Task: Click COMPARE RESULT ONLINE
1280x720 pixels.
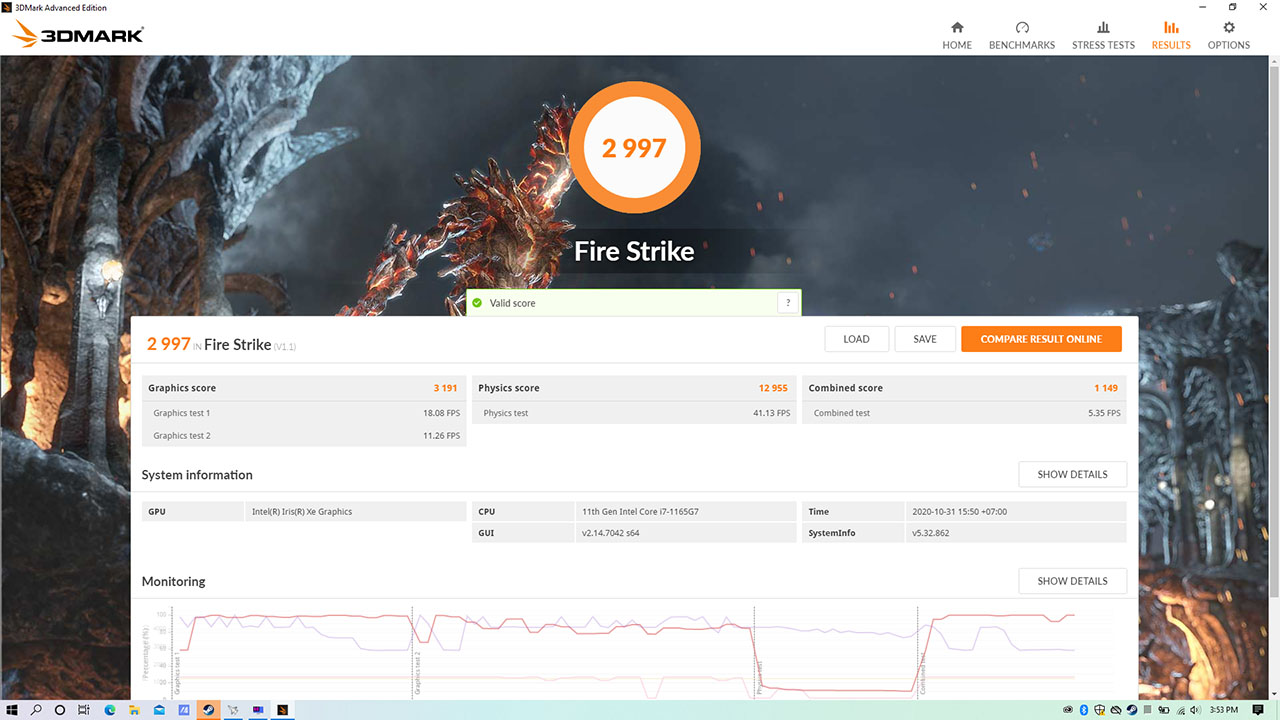Action: click(x=1041, y=339)
